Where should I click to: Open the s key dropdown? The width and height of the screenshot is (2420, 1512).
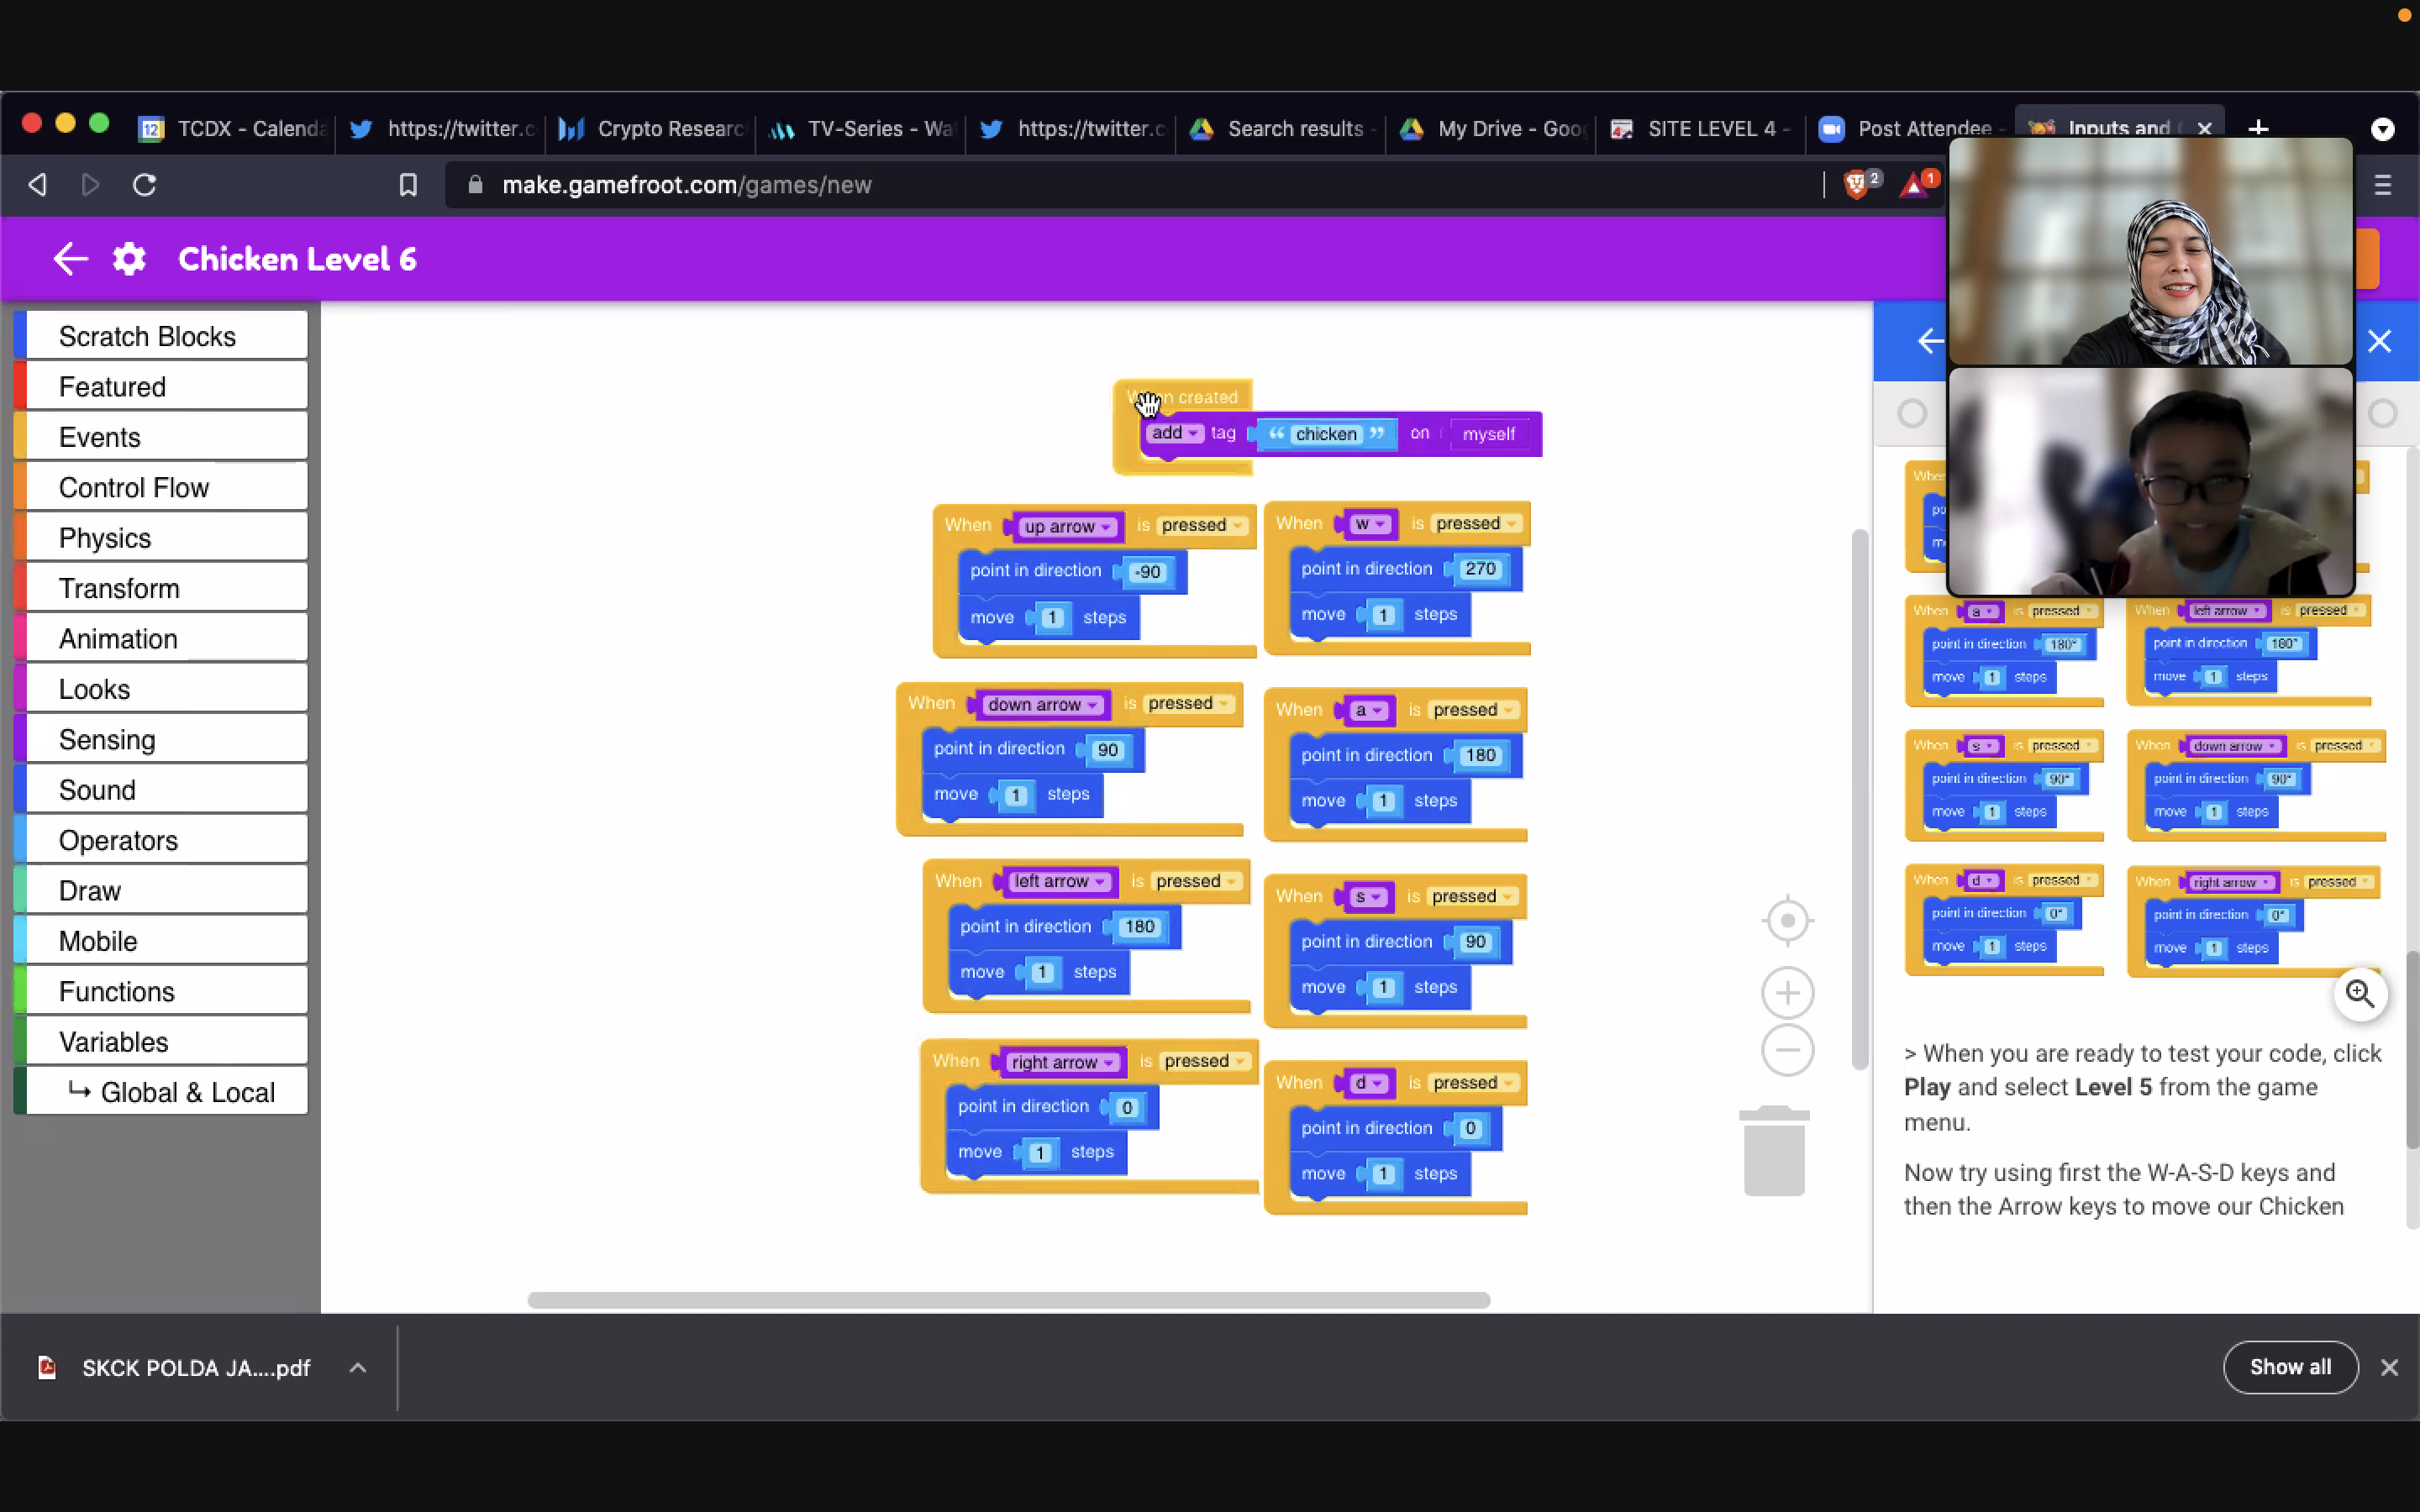[1368, 896]
